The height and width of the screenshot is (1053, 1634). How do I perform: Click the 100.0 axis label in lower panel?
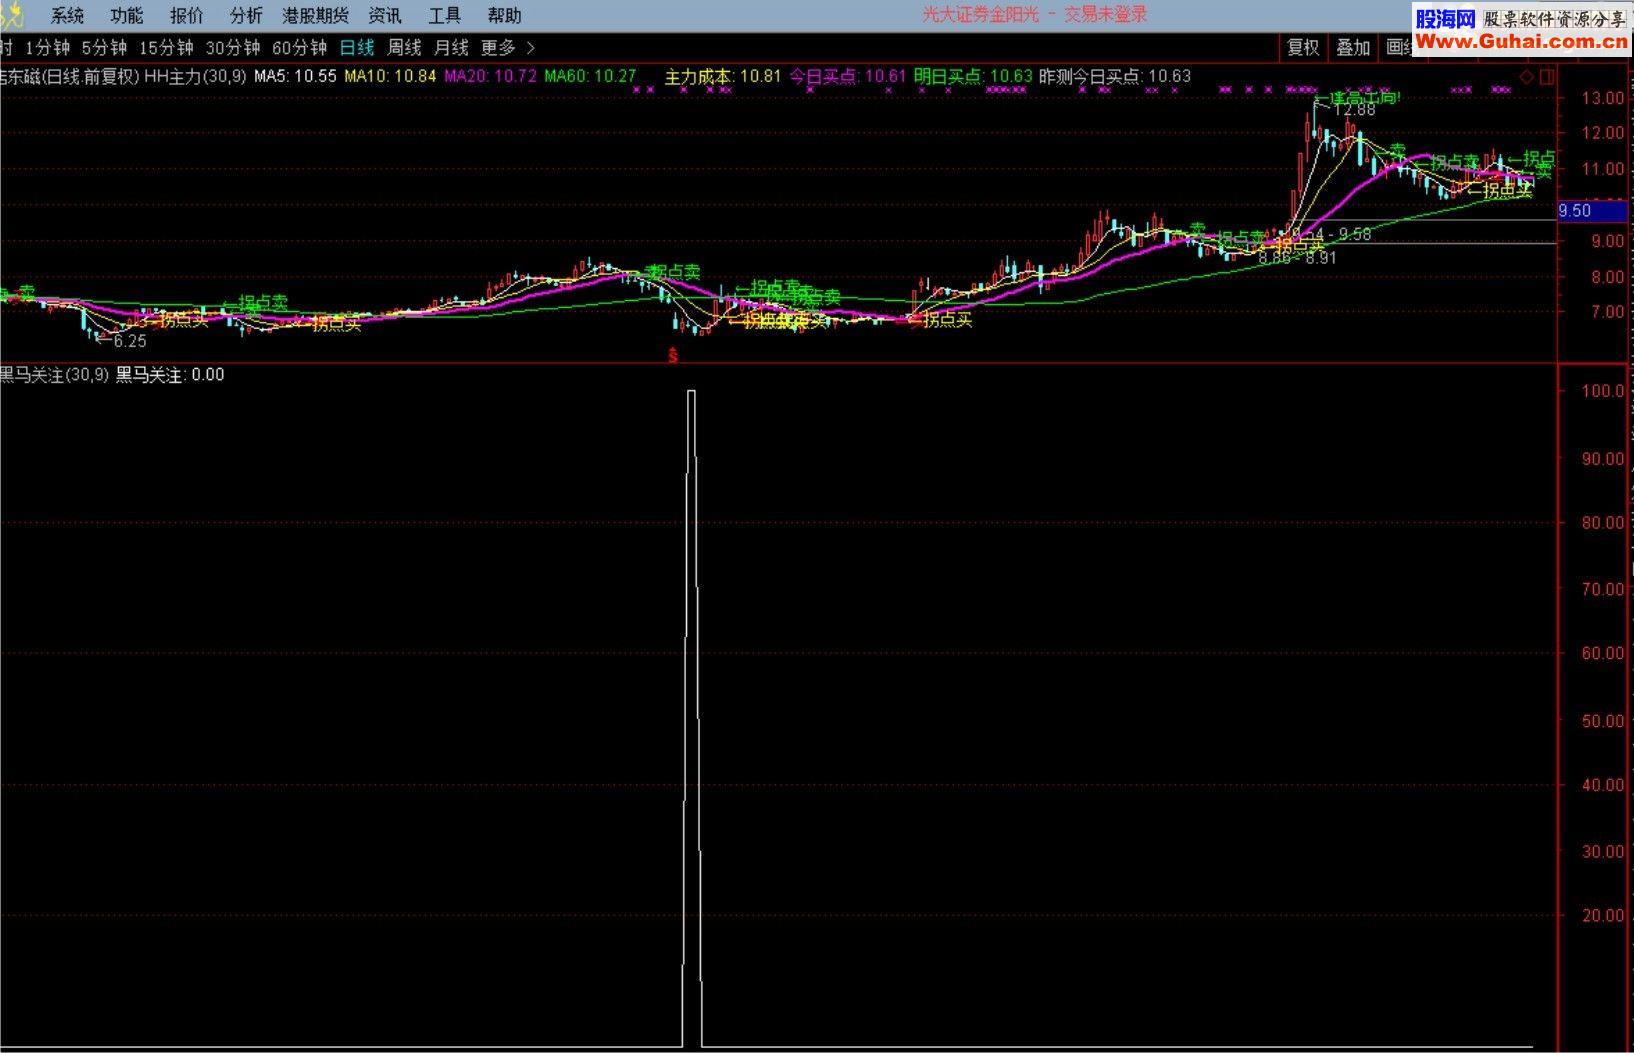pos(1602,391)
